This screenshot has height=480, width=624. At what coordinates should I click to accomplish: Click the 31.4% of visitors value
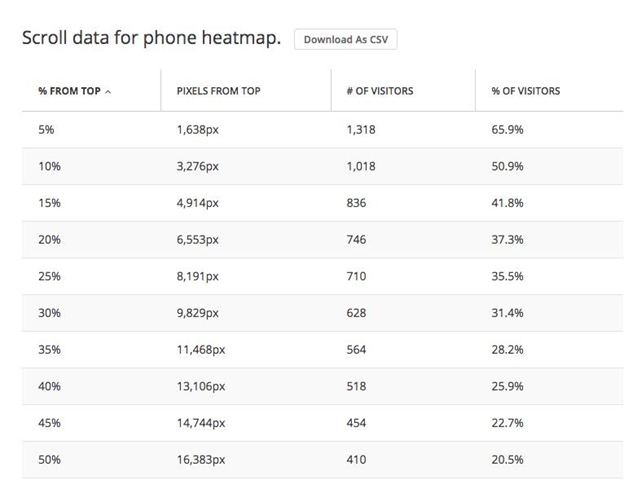coord(507,313)
